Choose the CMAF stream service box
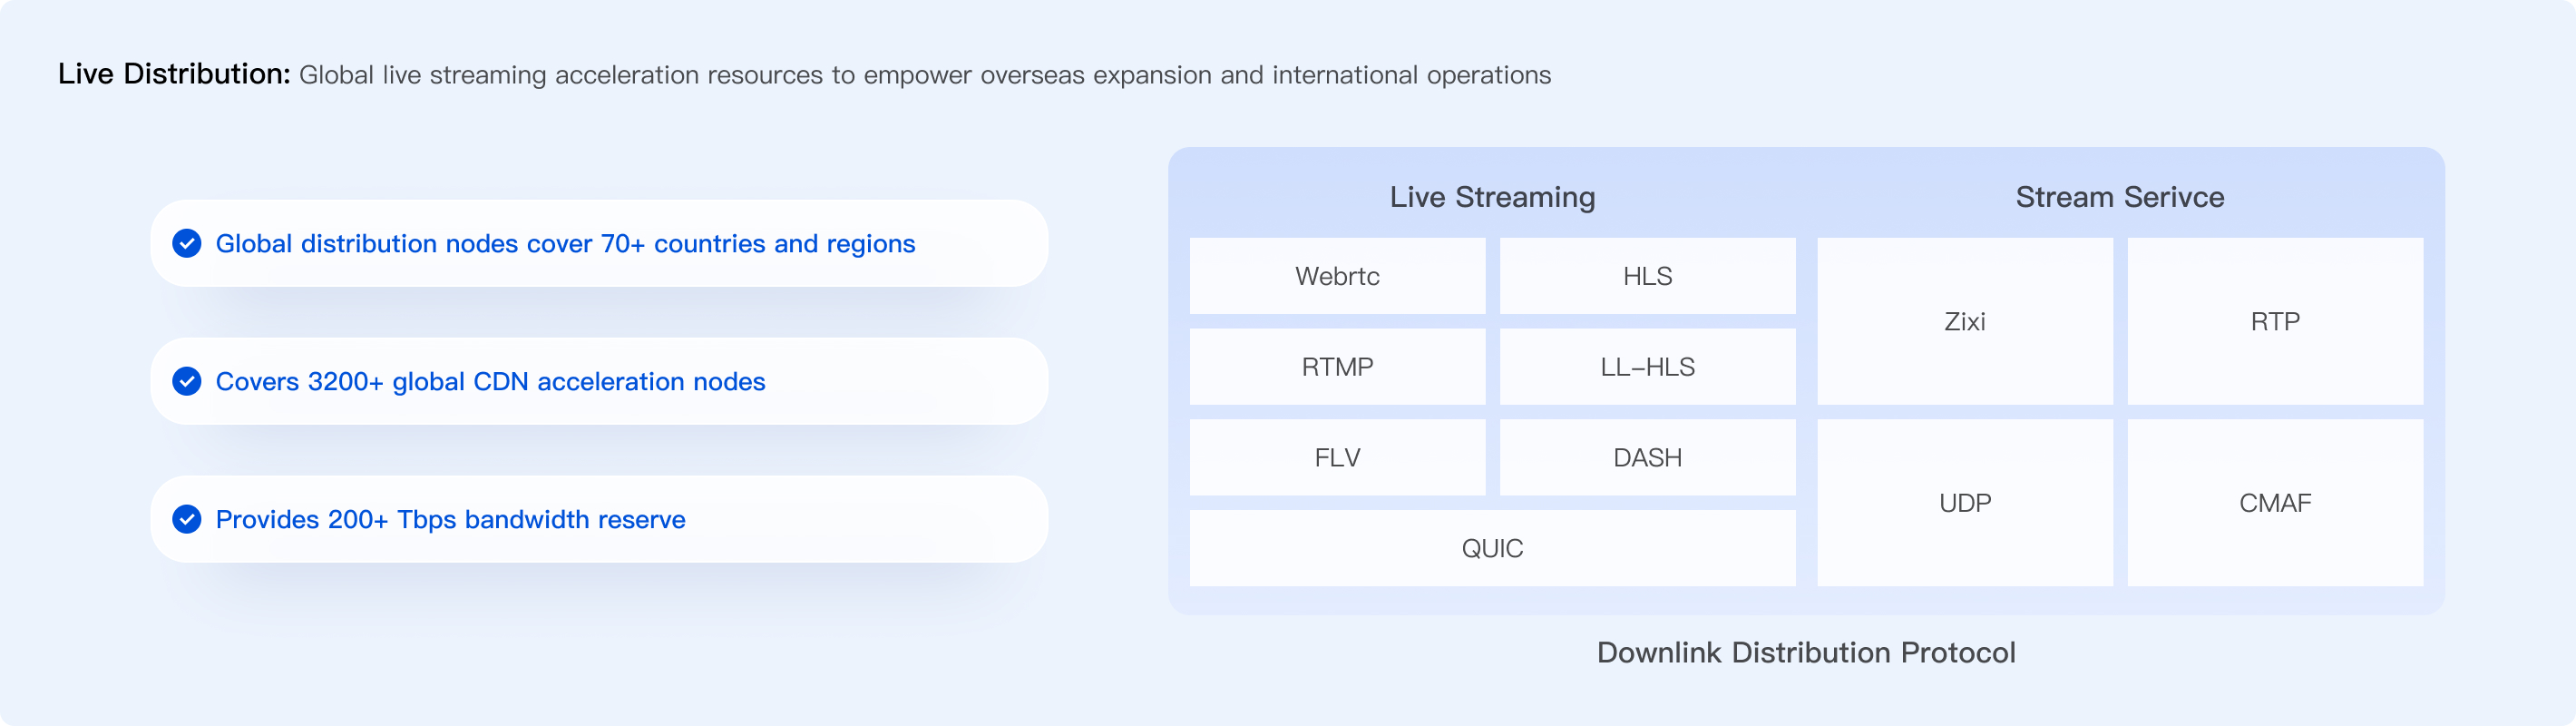 pos(2275,503)
